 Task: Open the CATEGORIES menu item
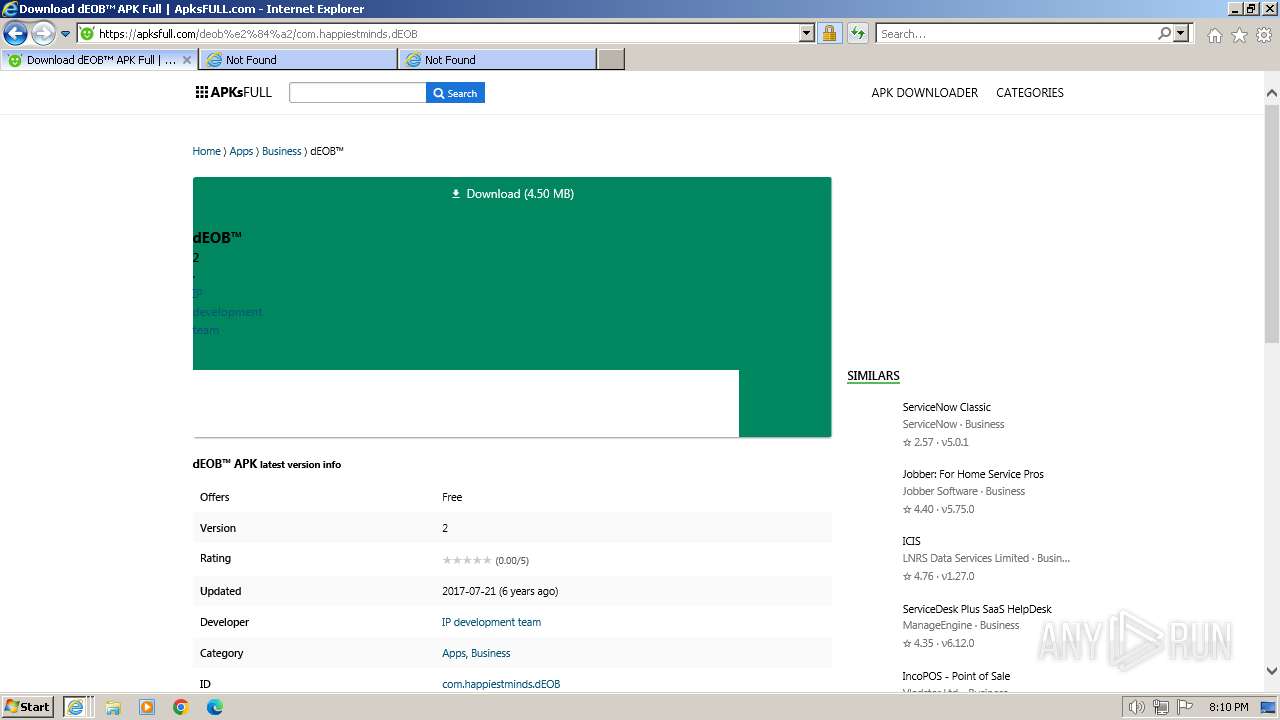[x=1029, y=93]
